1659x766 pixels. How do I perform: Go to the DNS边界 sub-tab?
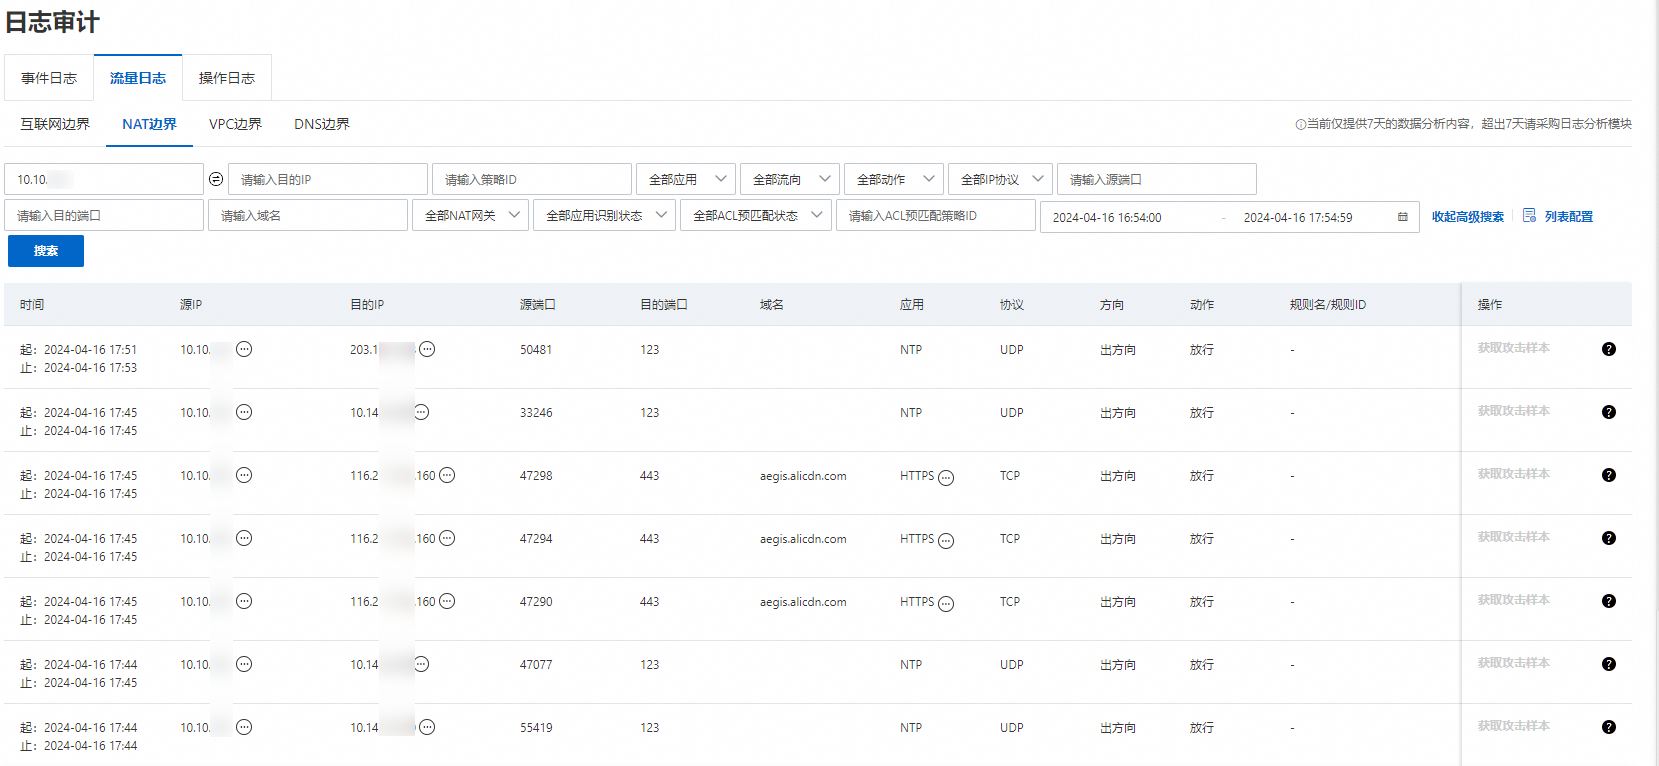[x=322, y=124]
